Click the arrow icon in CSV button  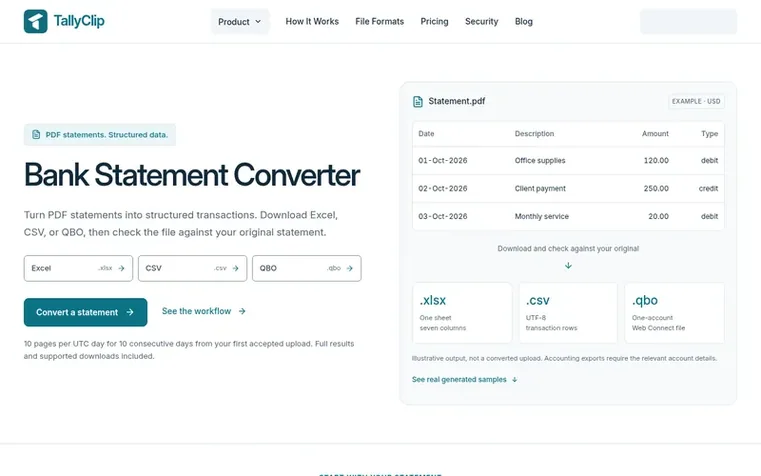(235, 268)
